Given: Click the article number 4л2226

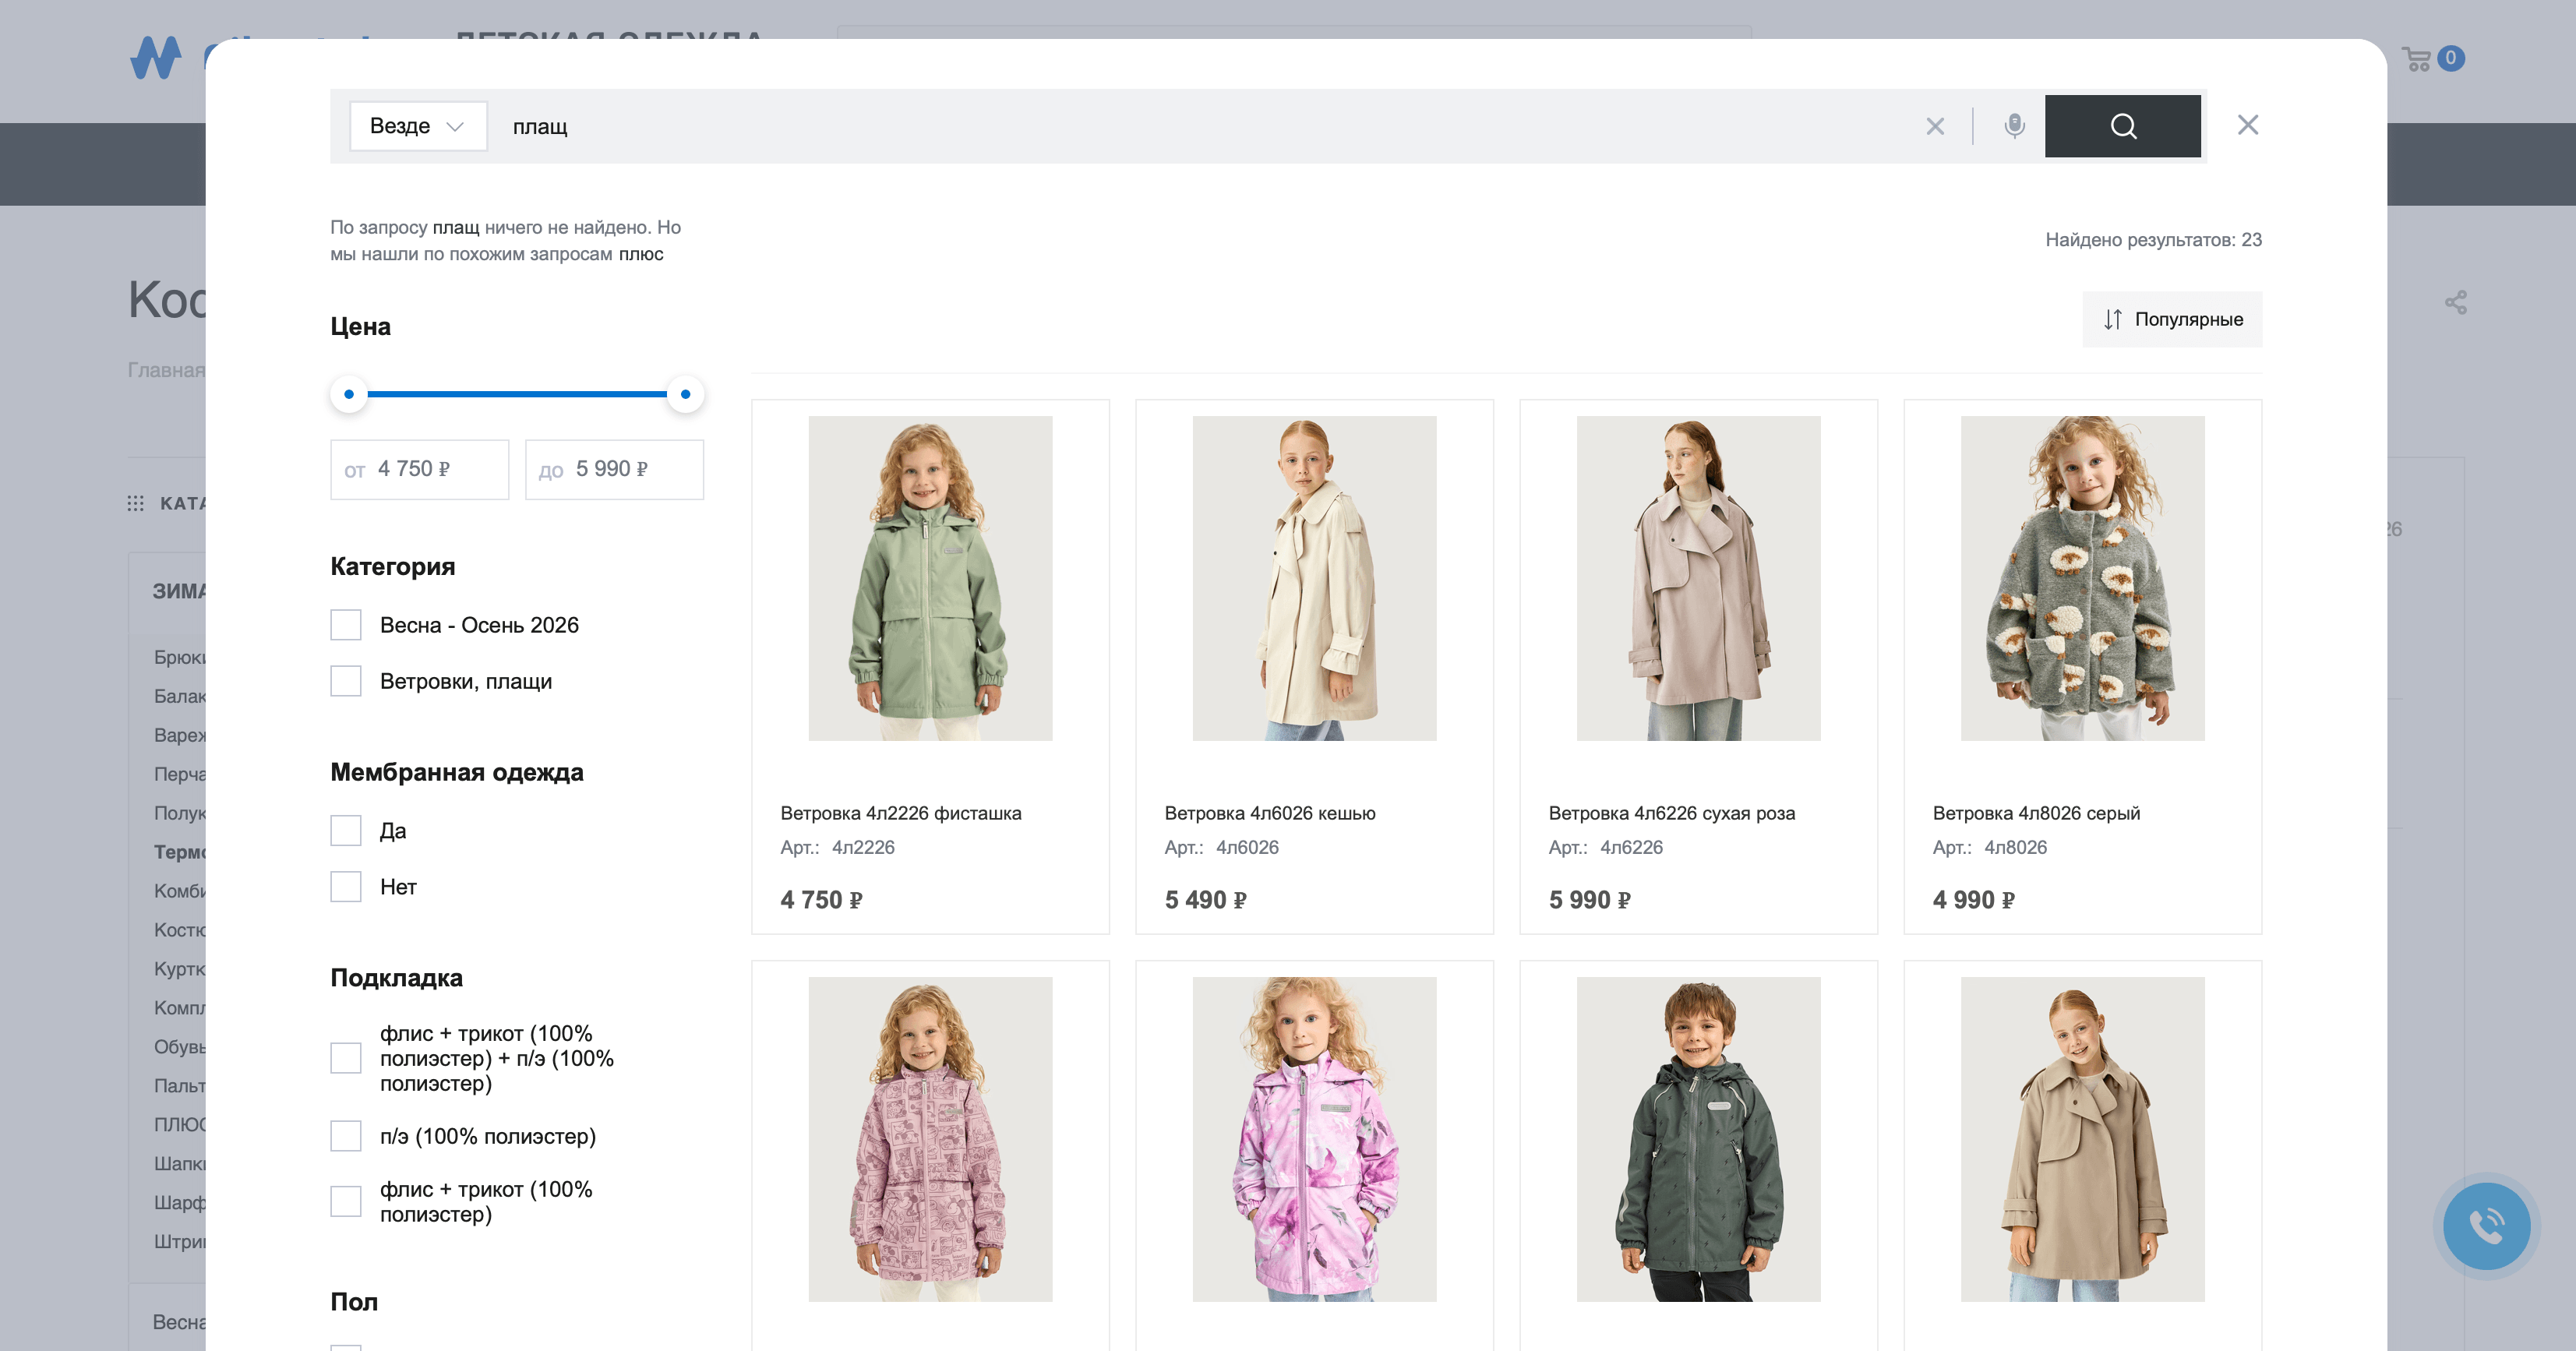Looking at the screenshot, I should point(863,847).
